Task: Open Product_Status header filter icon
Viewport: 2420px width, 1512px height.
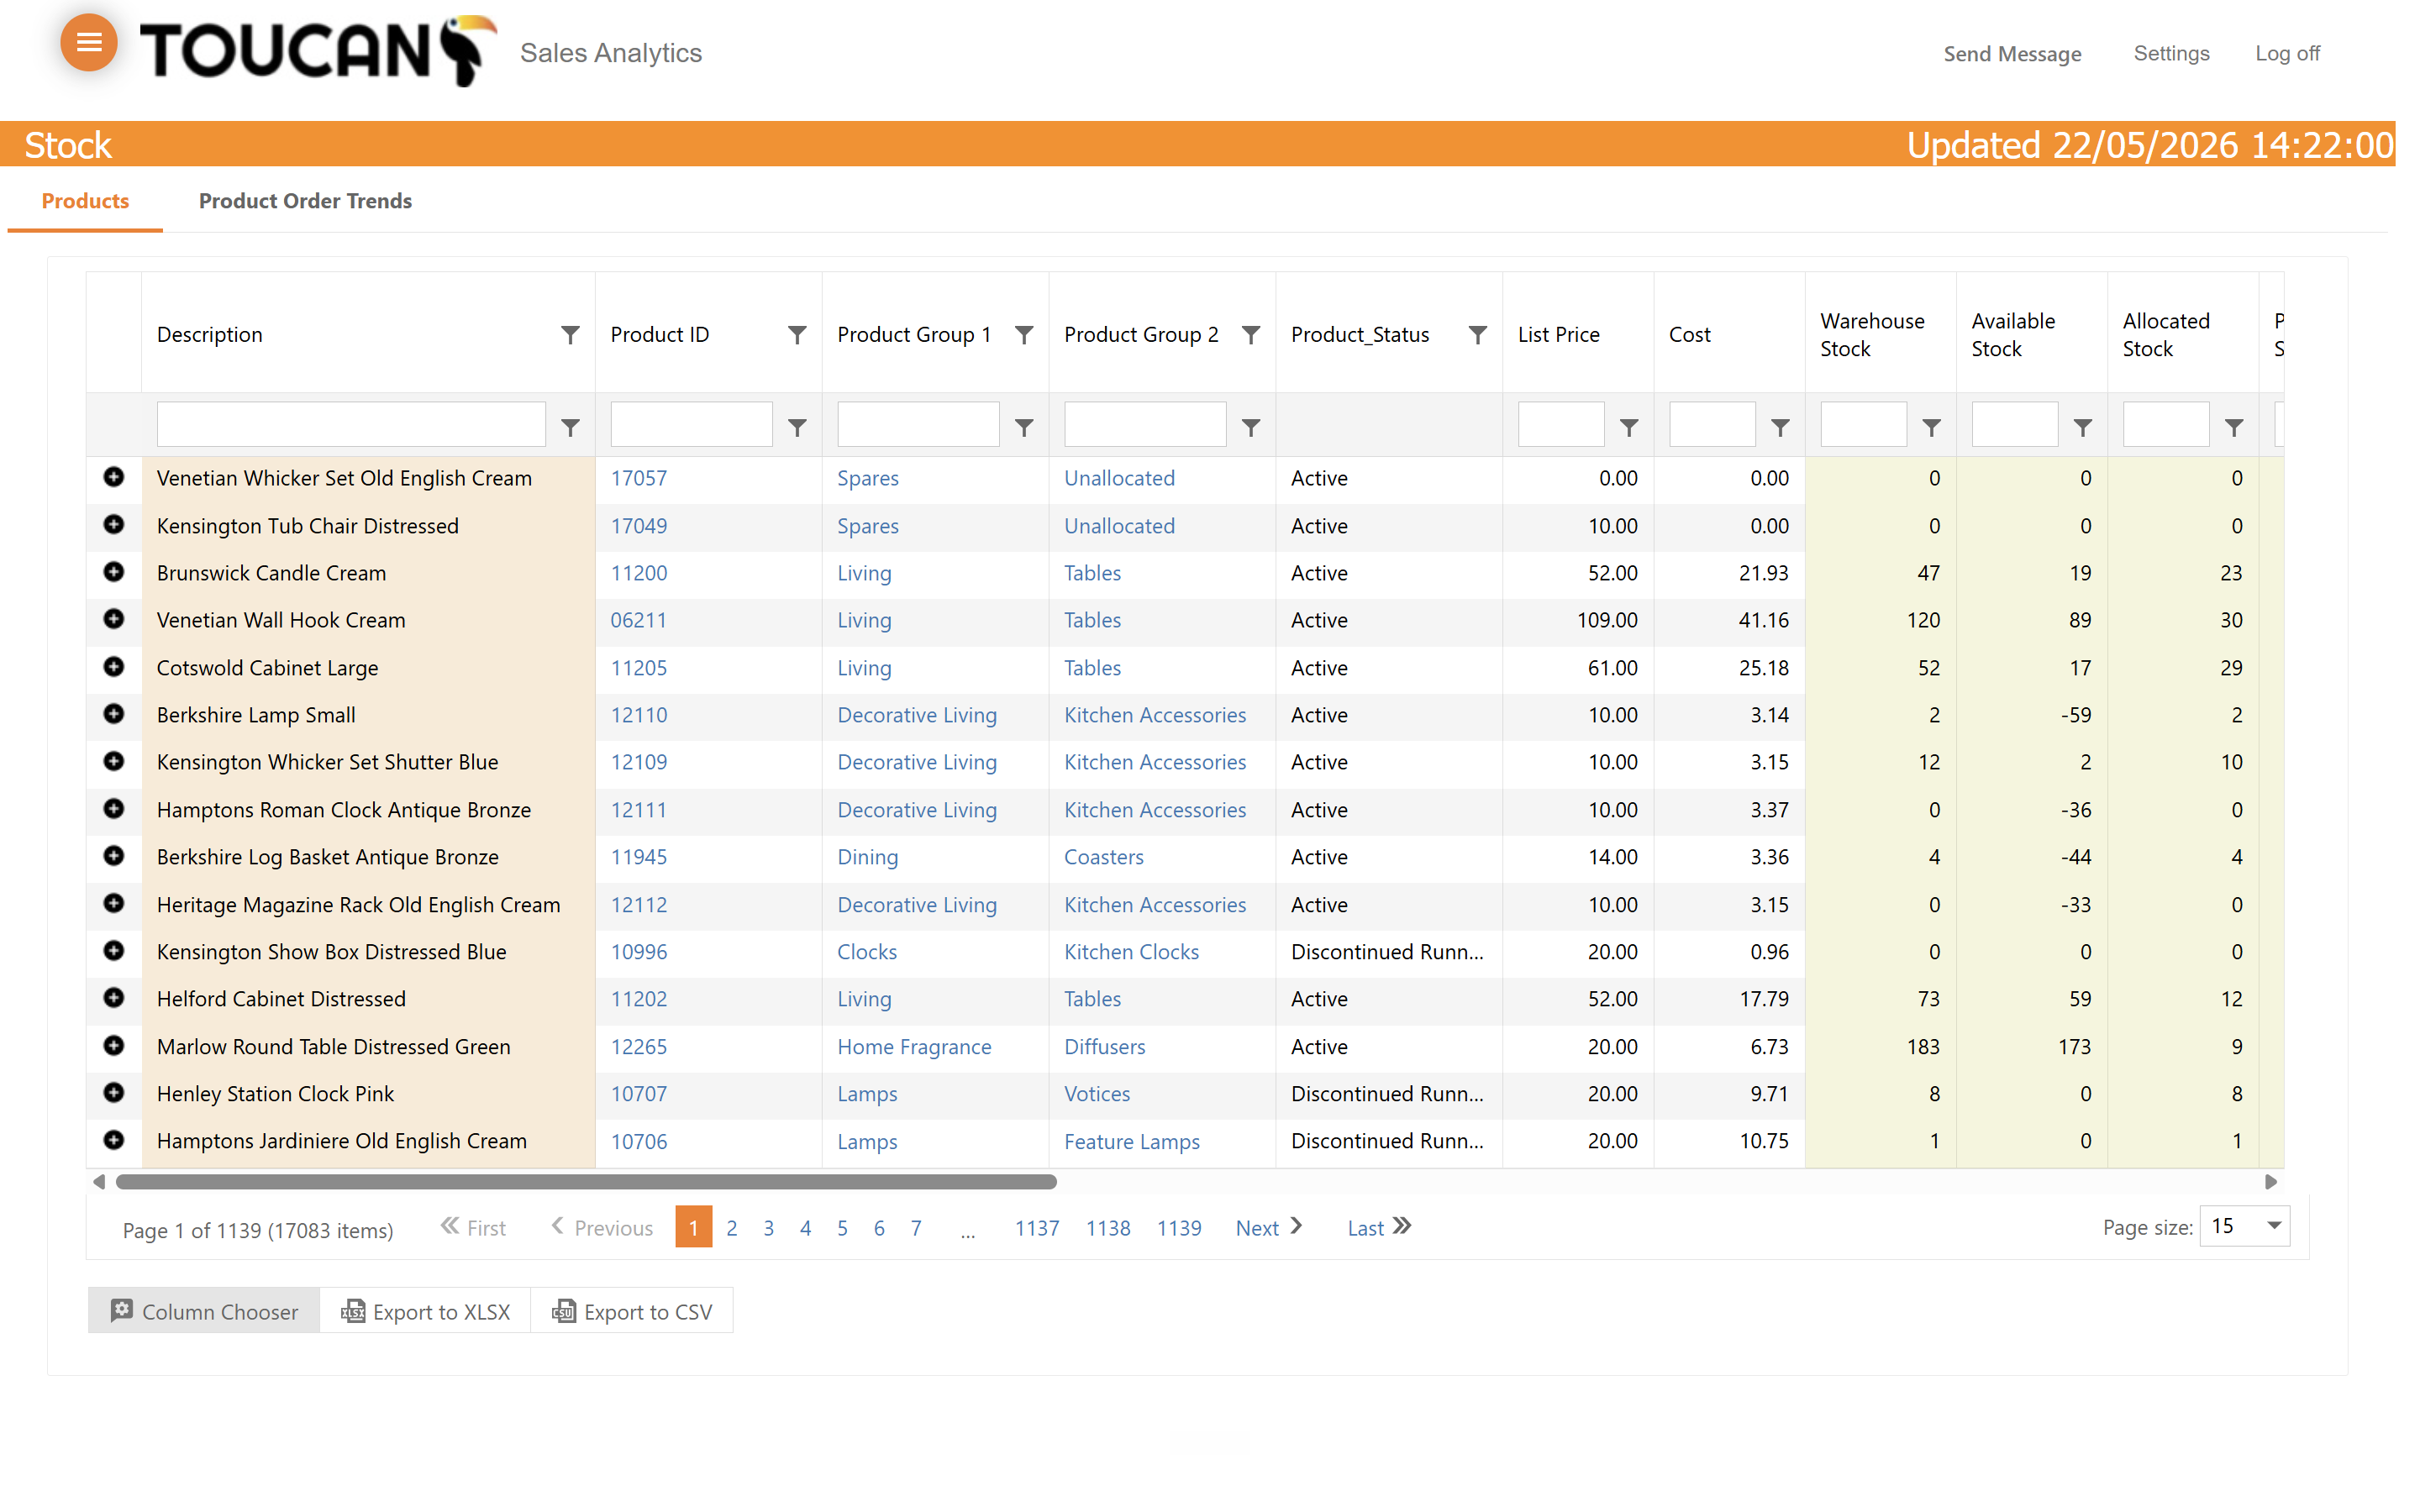Action: click(x=1478, y=335)
